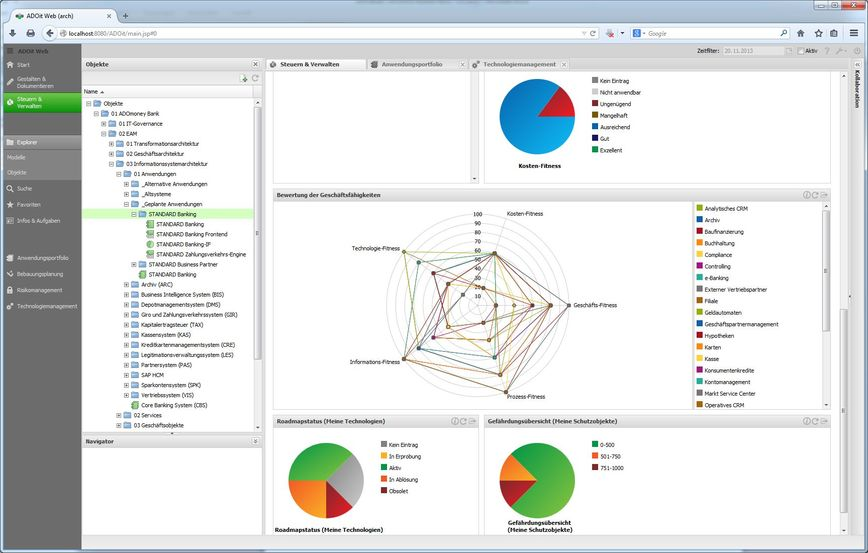Toggle e-Banking legend entry
This screenshot has width=868, height=553.
[x=712, y=278]
